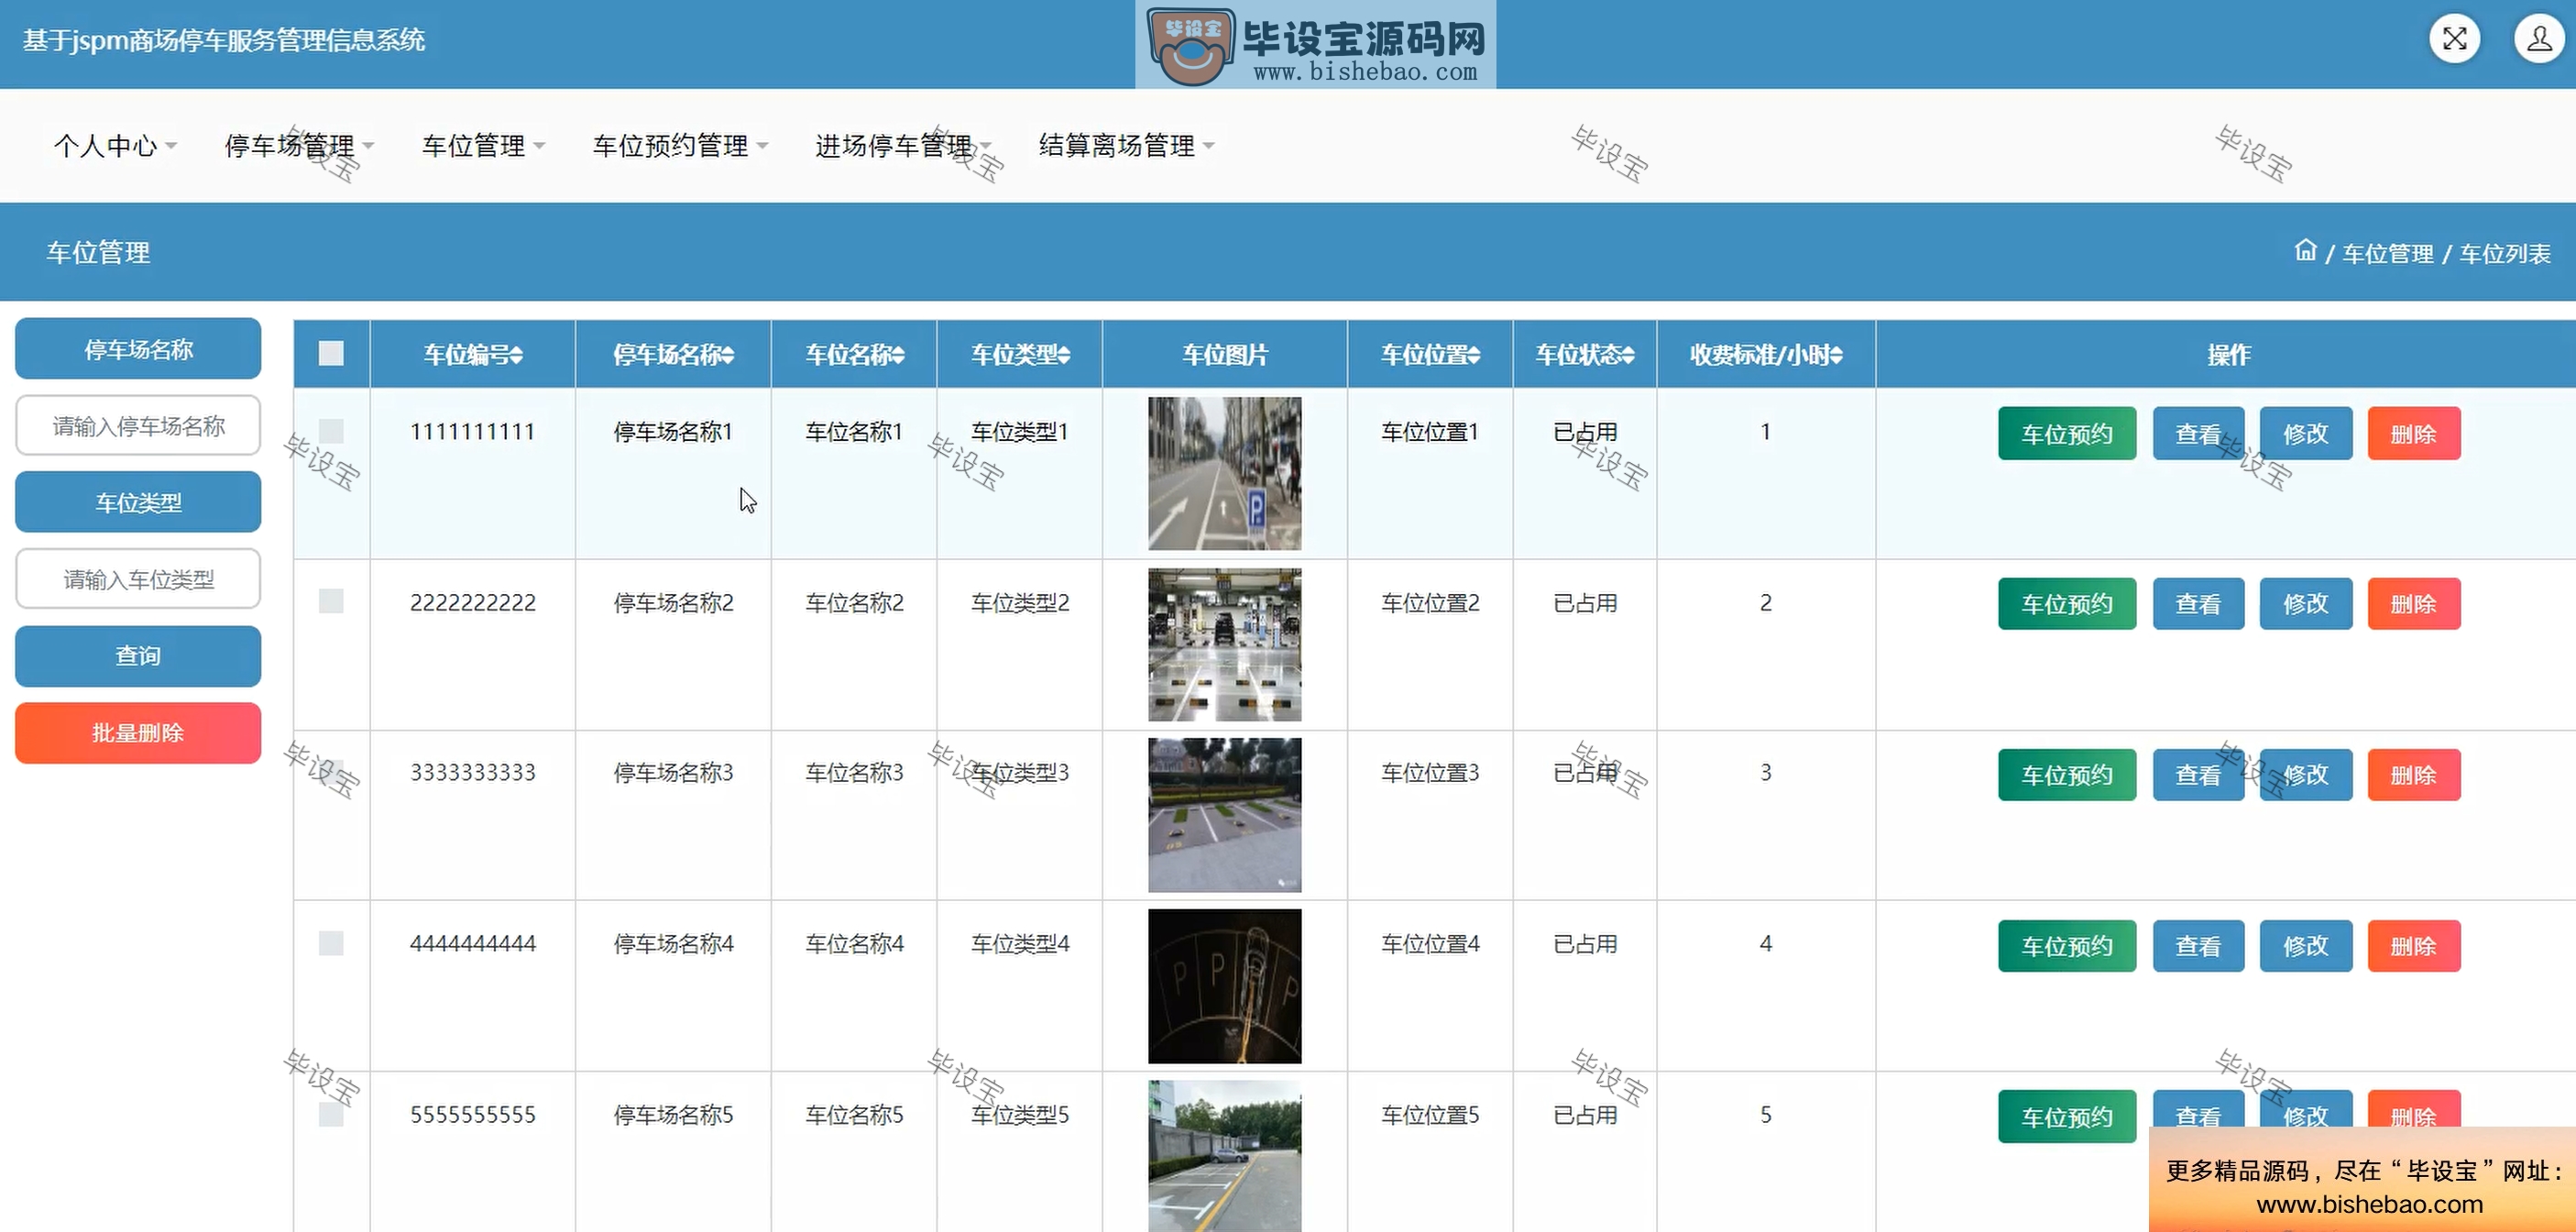Check the row 1111111111 checkbox
2576x1232 pixels.
click(x=331, y=431)
